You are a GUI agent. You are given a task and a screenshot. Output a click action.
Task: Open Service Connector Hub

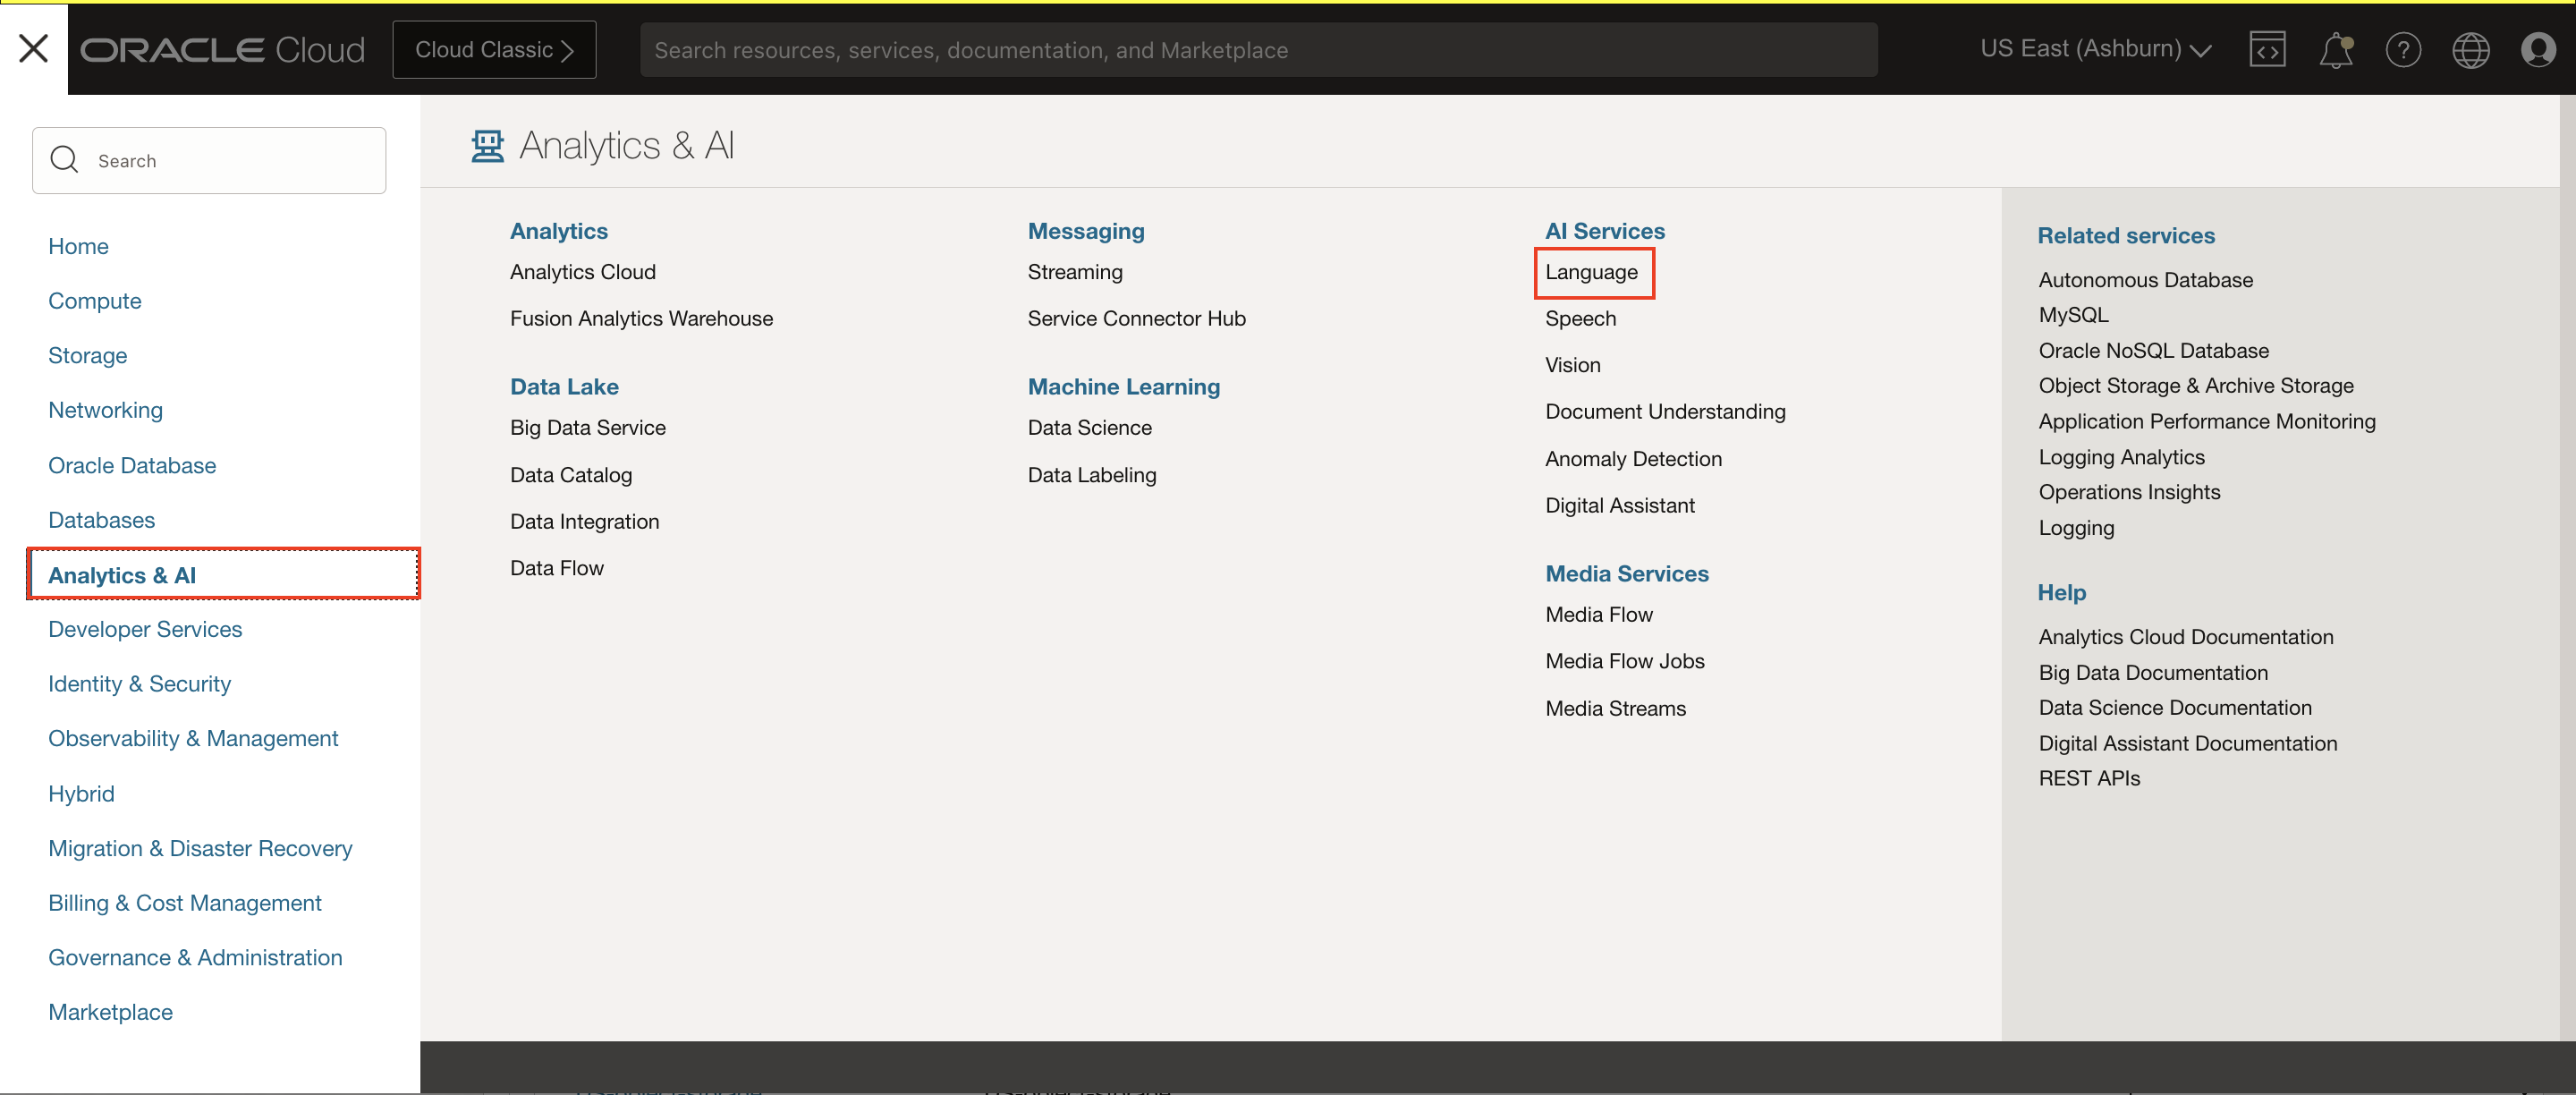tap(1137, 318)
